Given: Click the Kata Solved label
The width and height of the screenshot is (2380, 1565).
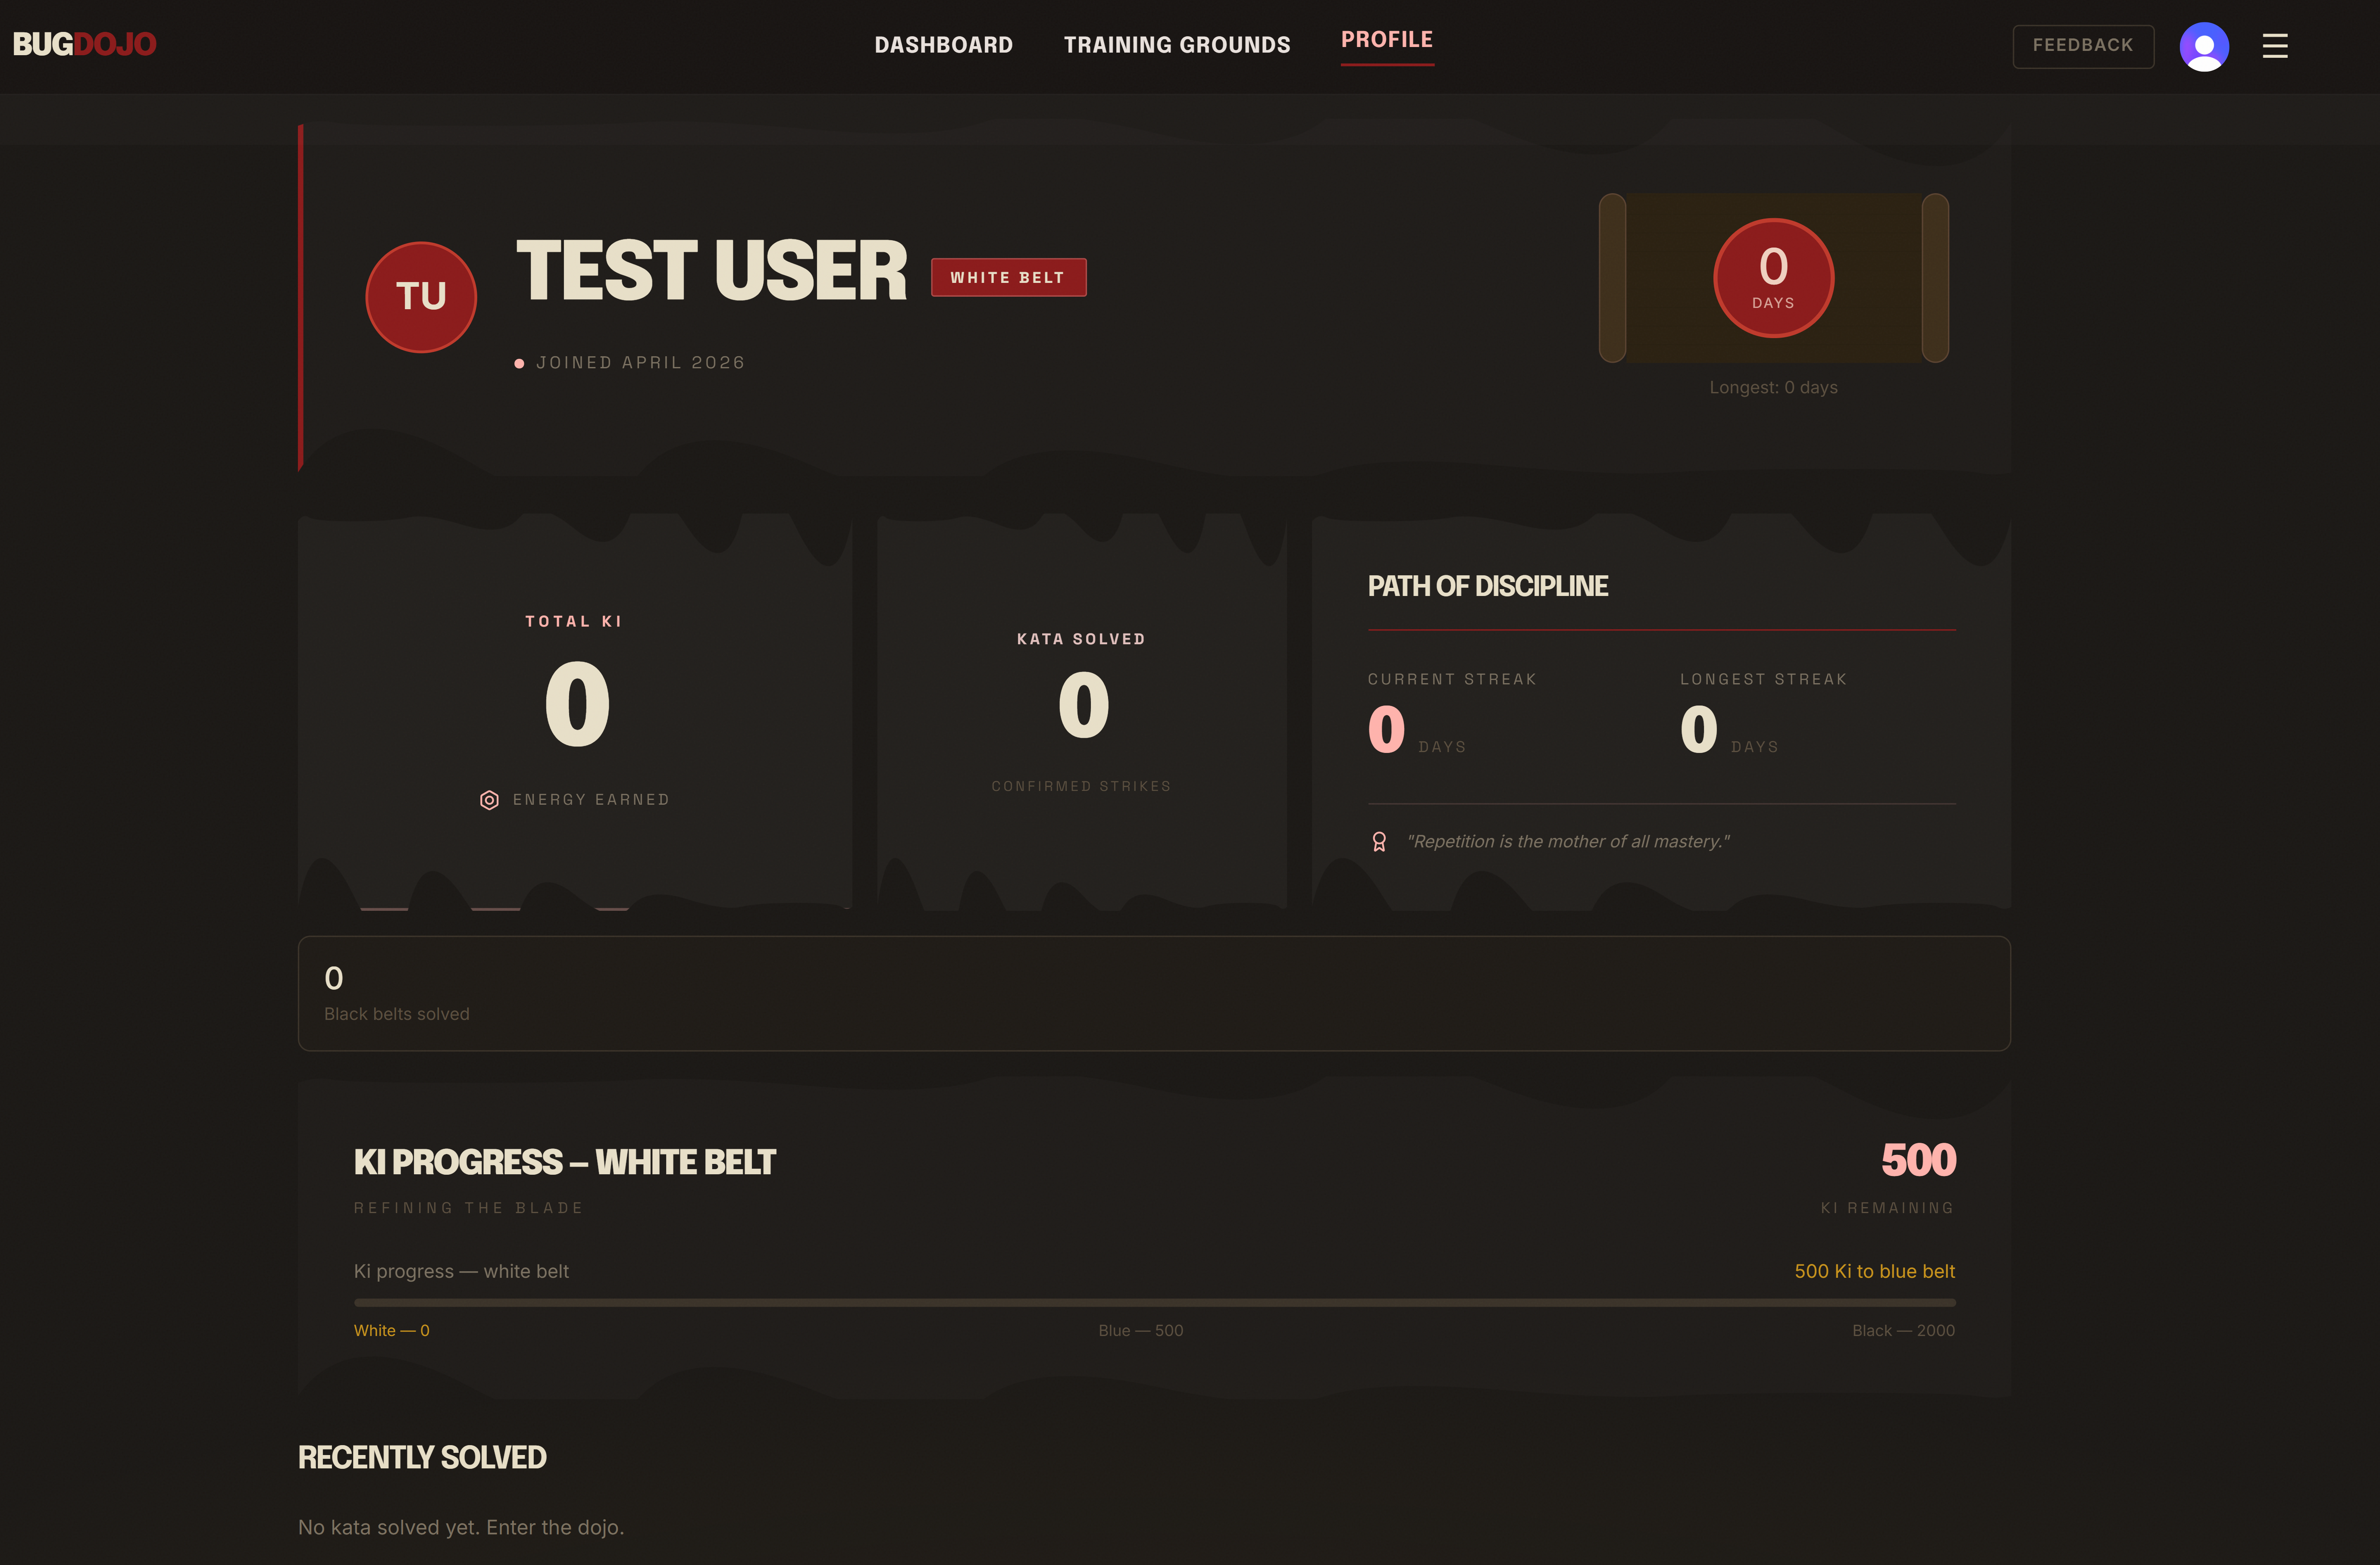Looking at the screenshot, I should click(1081, 639).
